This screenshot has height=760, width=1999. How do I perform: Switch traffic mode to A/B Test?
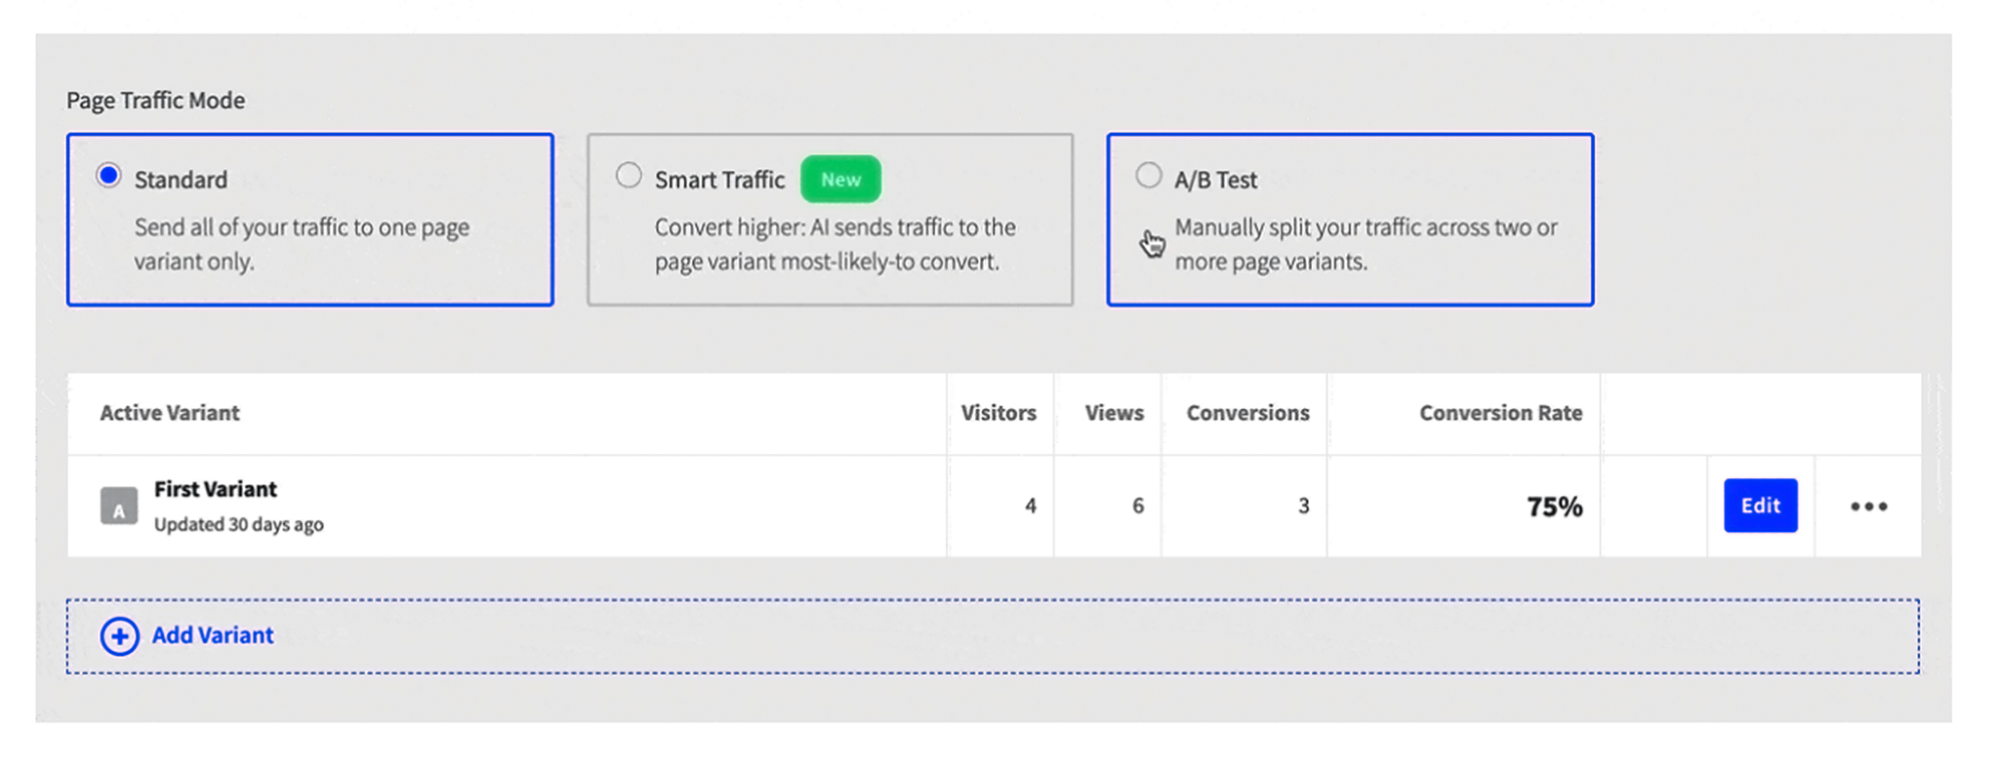(1148, 174)
